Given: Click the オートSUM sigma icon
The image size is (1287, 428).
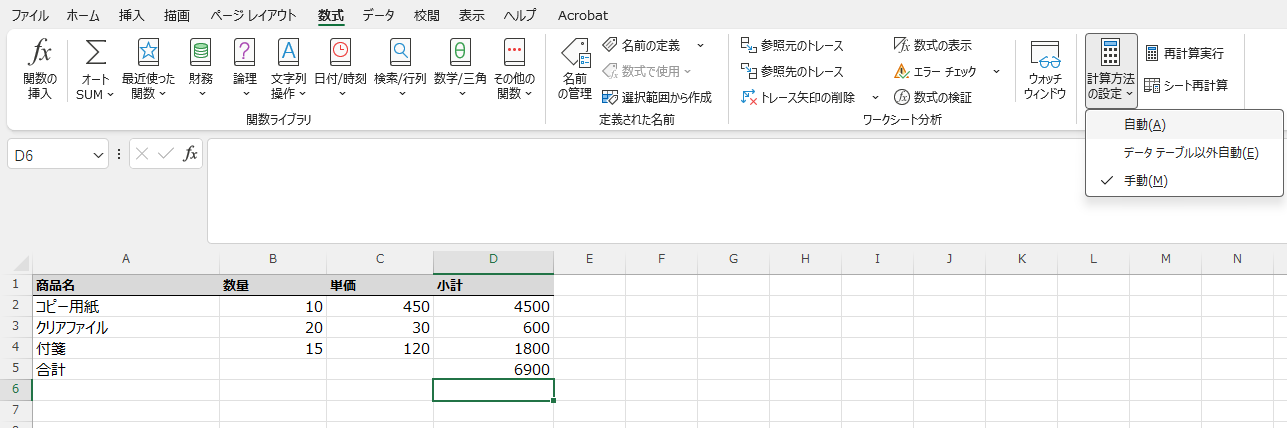Looking at the screenshot, I should point(96,52).
